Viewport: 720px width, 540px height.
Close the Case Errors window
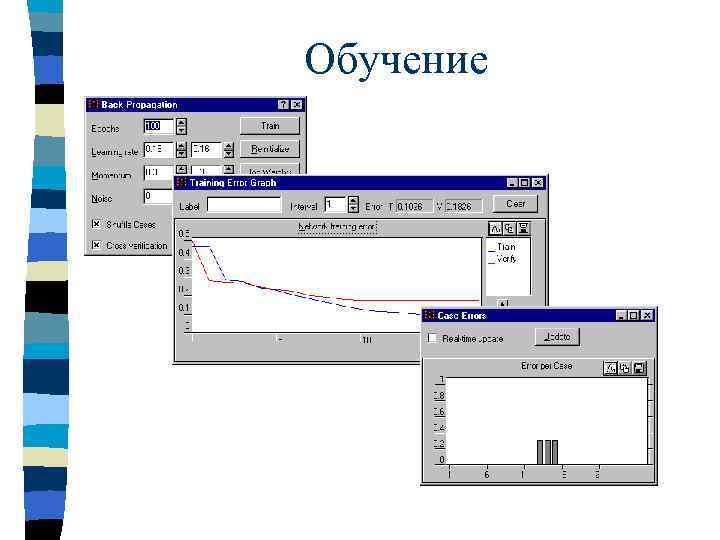pos(647,315)
